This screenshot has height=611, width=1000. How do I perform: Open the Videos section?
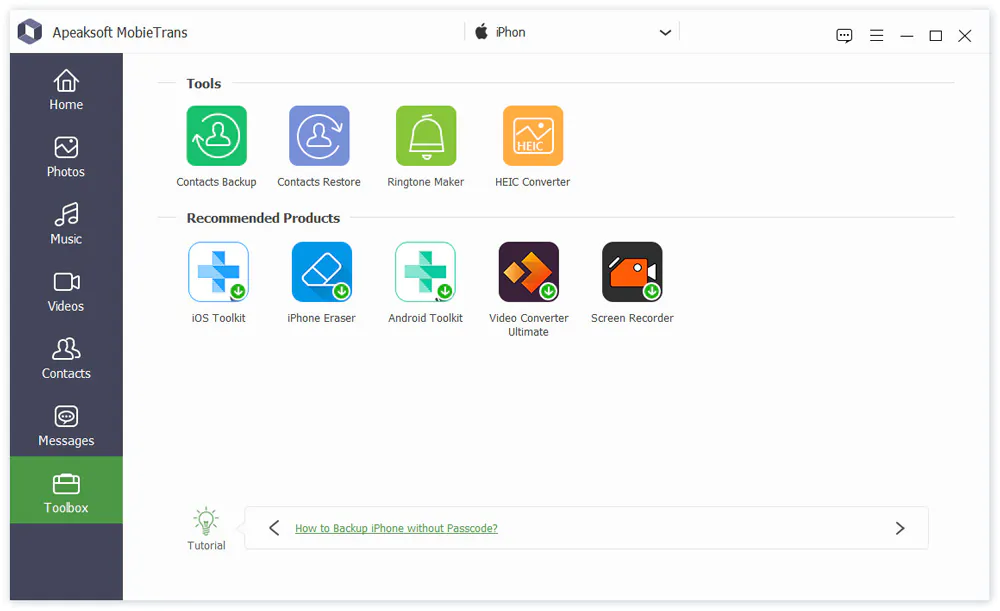click(65, 291)
